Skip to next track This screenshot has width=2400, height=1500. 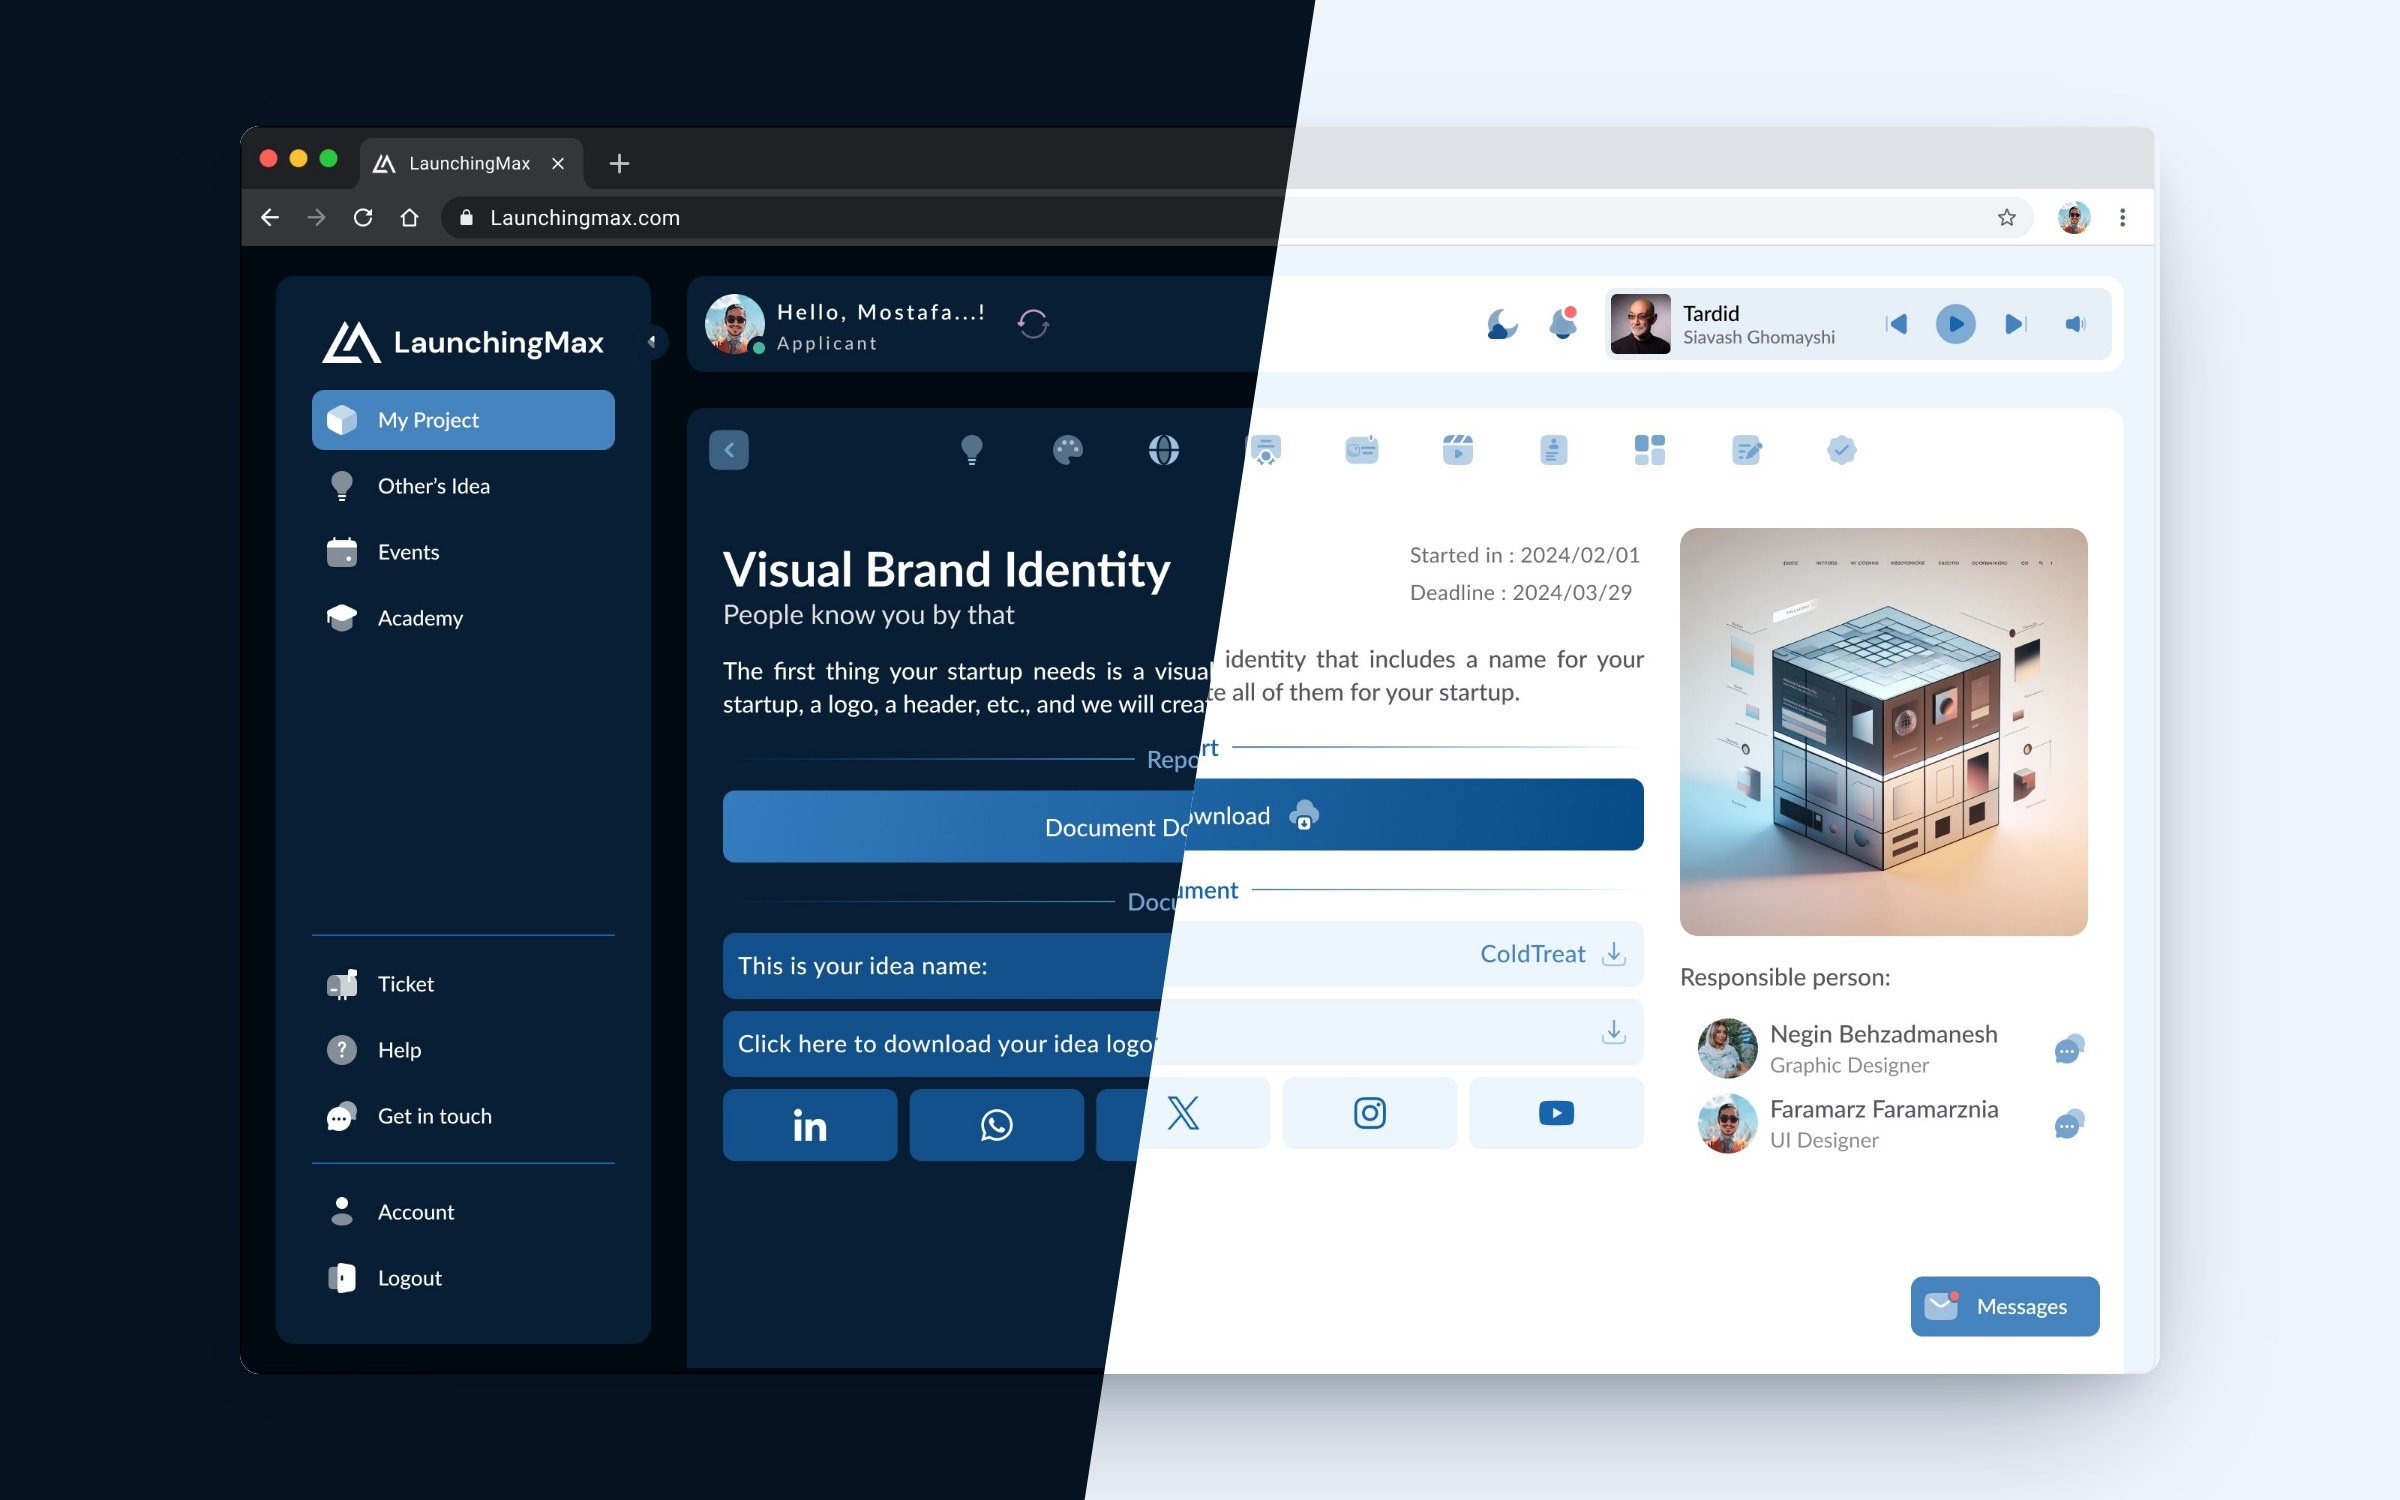pos(2016,324)
